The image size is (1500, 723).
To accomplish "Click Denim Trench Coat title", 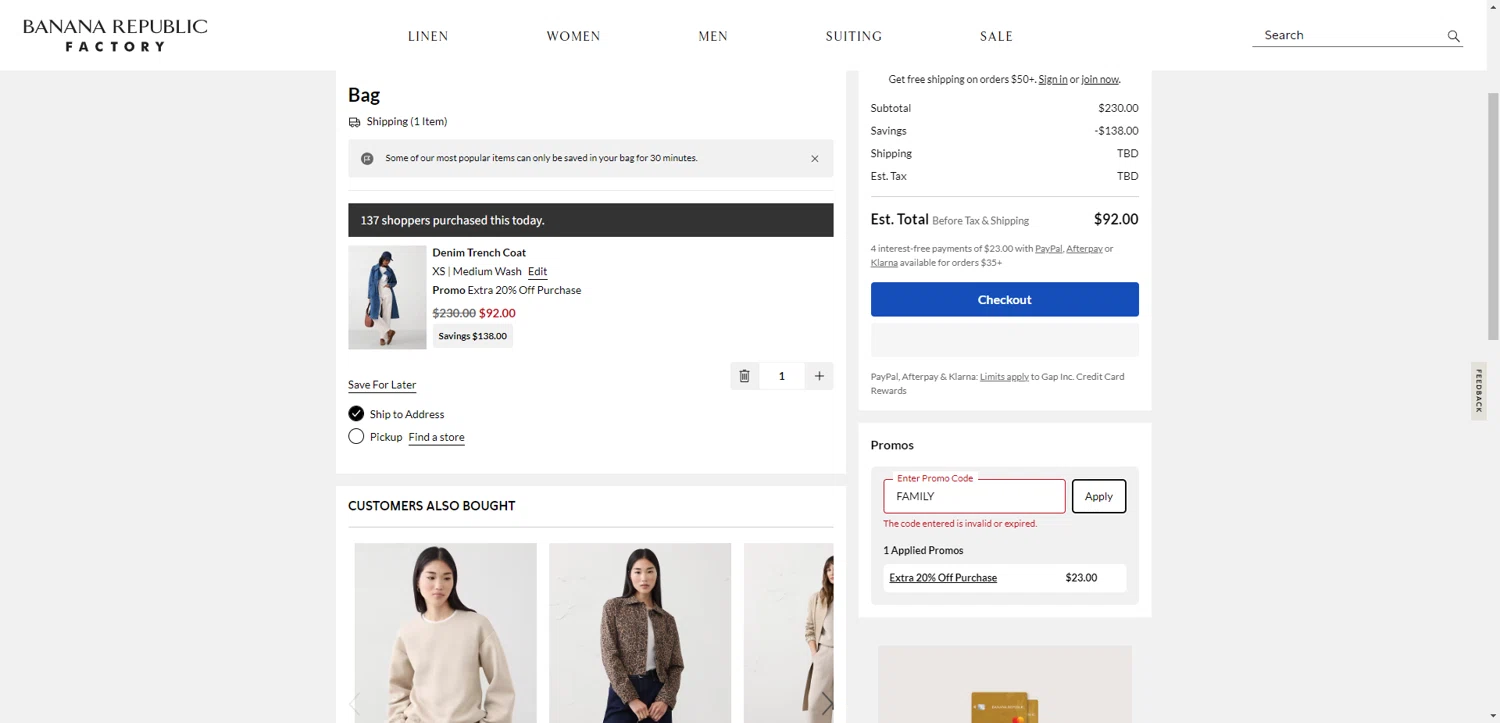I will [x=479, y=253].
